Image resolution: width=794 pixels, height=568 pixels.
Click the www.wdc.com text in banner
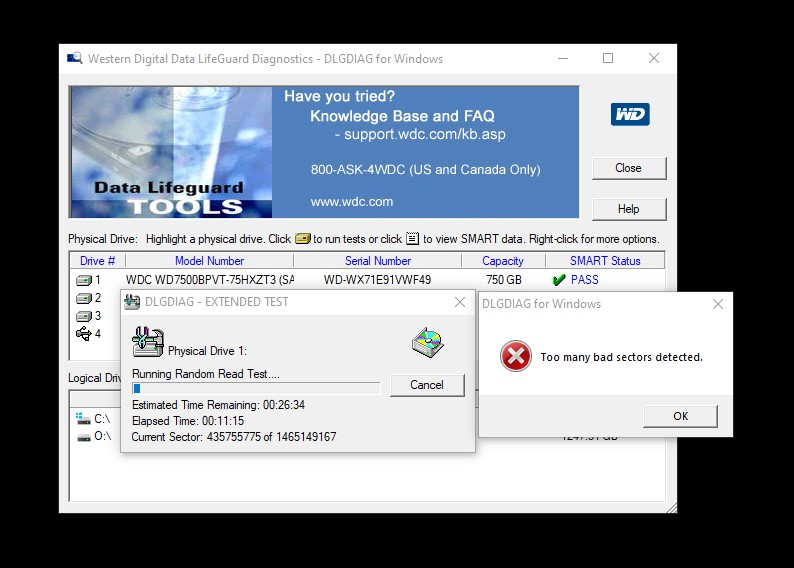352,201
